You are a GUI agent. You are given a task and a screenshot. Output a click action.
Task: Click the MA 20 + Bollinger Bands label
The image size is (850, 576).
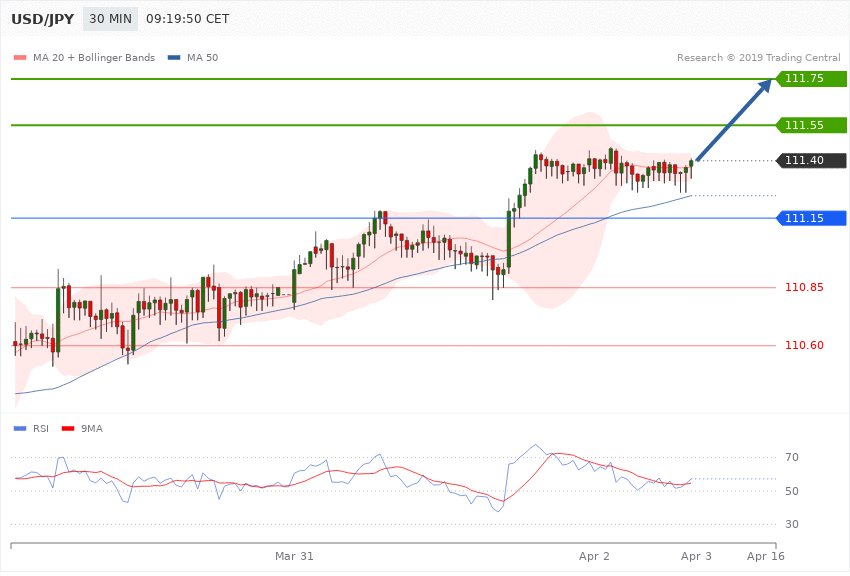tap(94, 57)
